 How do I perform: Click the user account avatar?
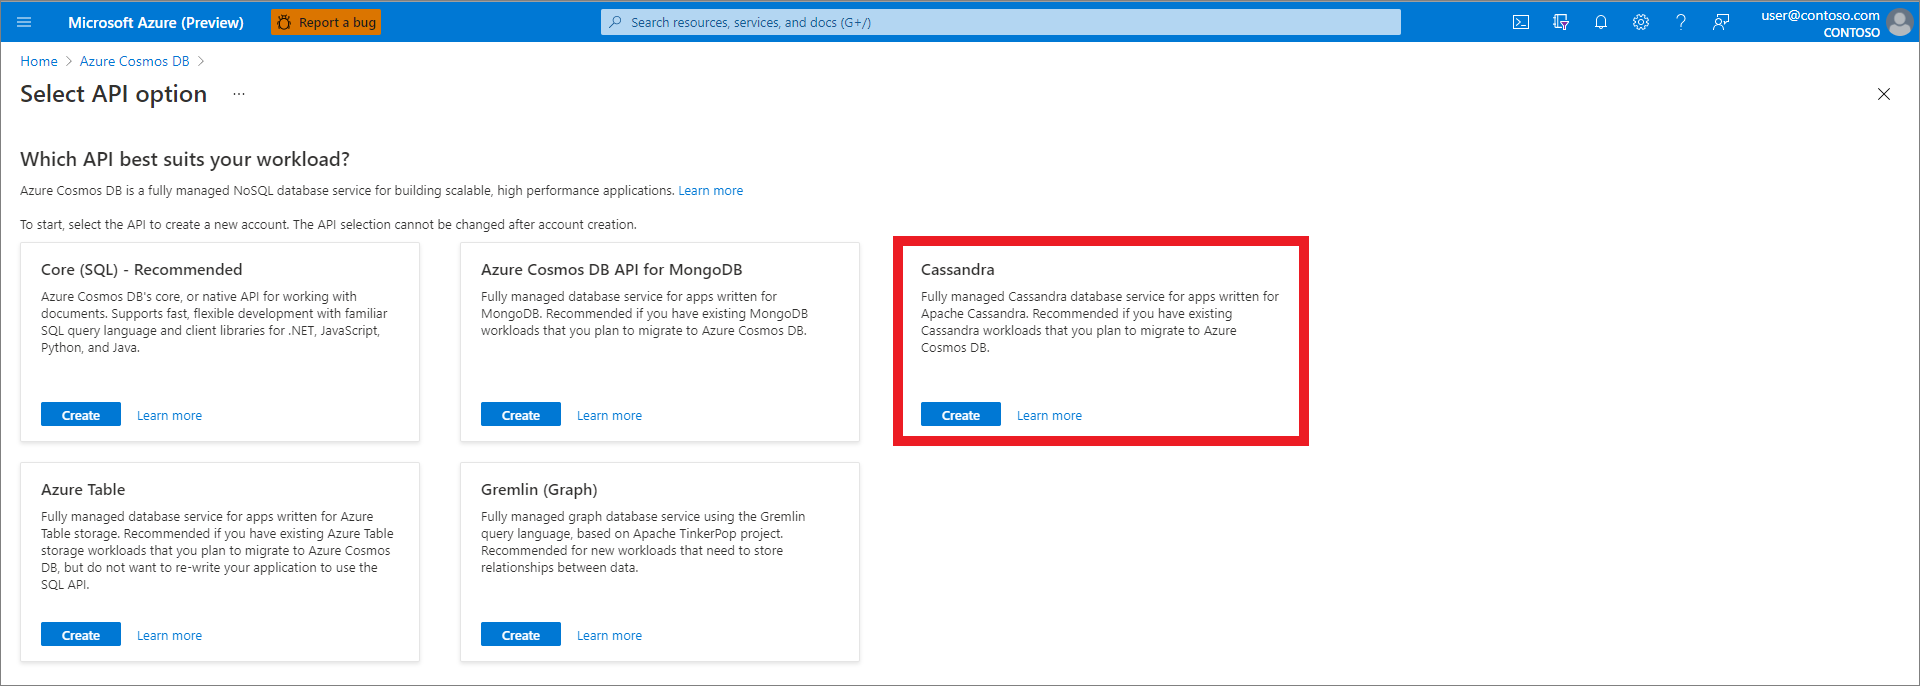pyautogui.click(x=1899, y=22)
